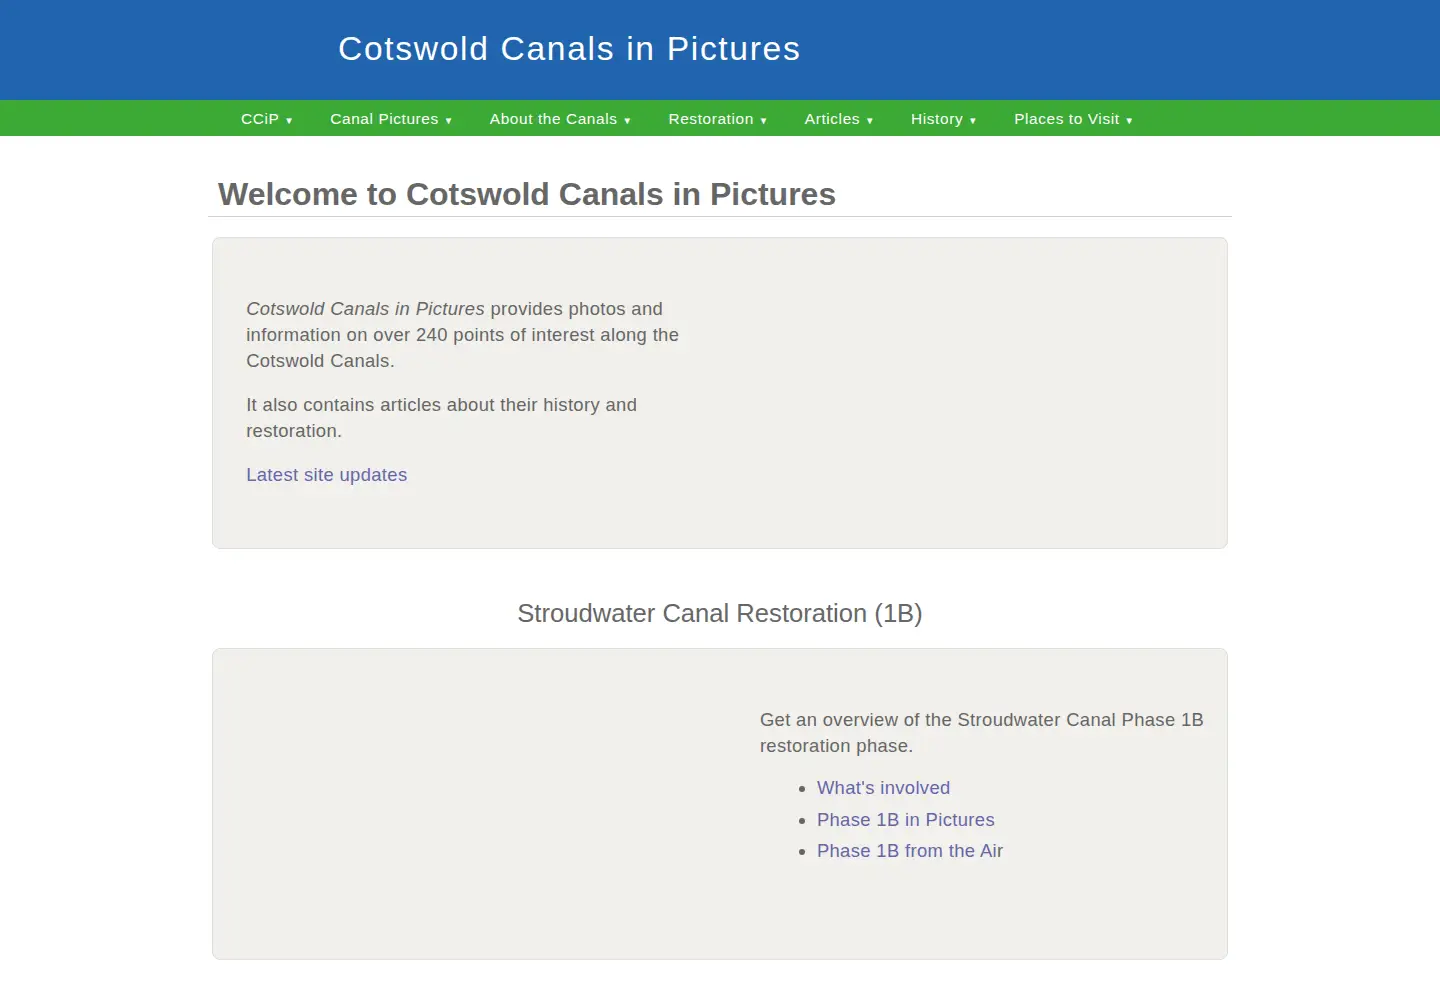Screen dimensions: 1440x1000
Task: Select the Stroudwater Canal Restoration (1B) heading
Action: click(720, 613)
